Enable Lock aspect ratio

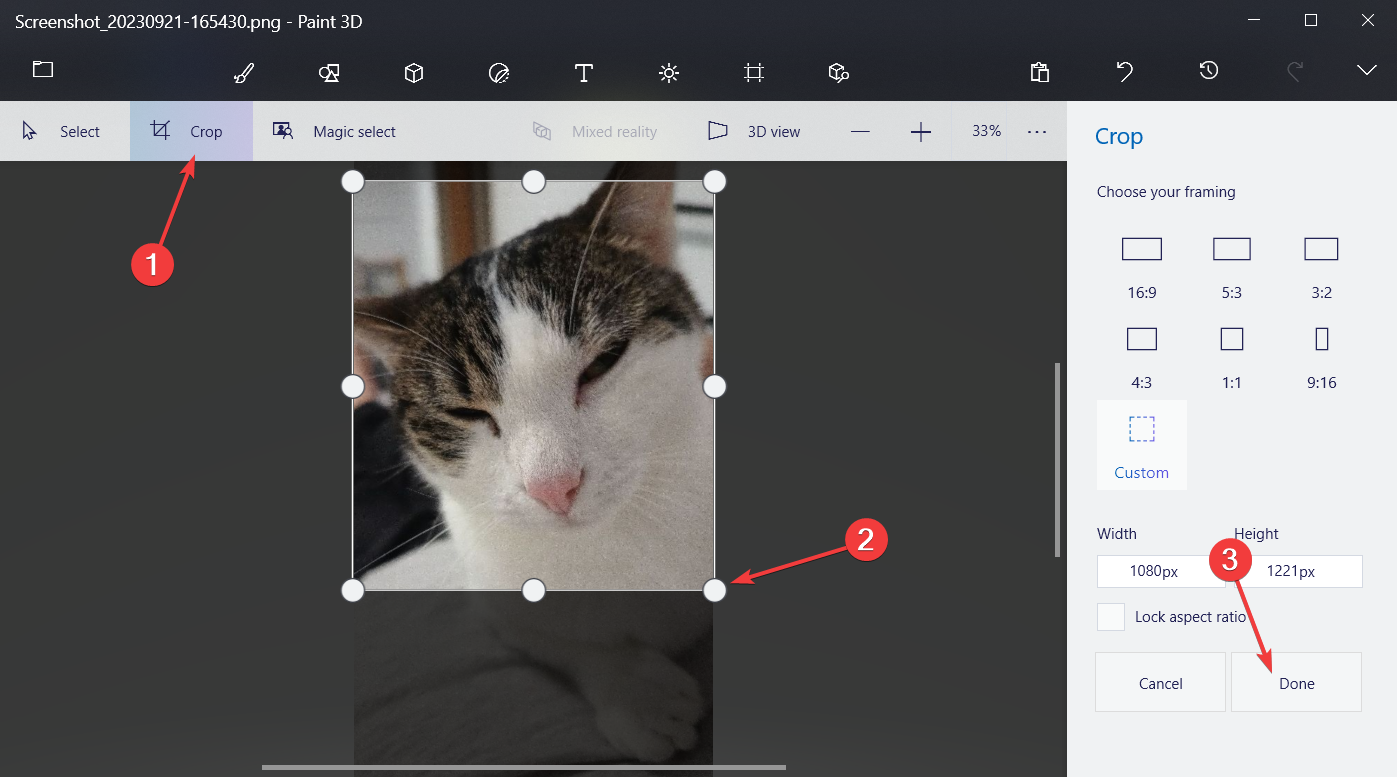[1110, 617]
